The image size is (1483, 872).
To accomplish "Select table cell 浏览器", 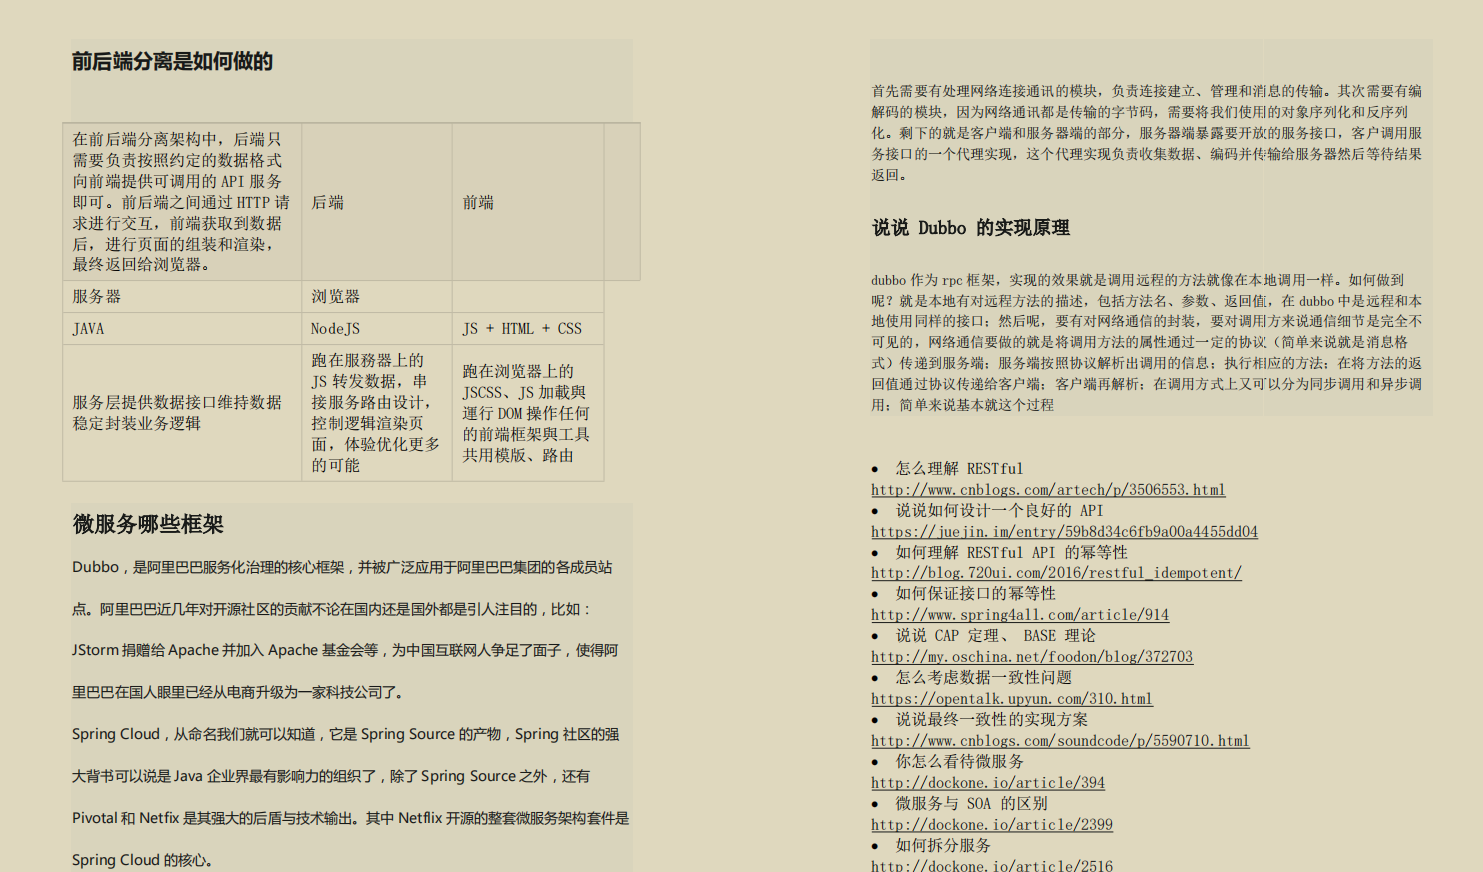I will tap(377, 297).
